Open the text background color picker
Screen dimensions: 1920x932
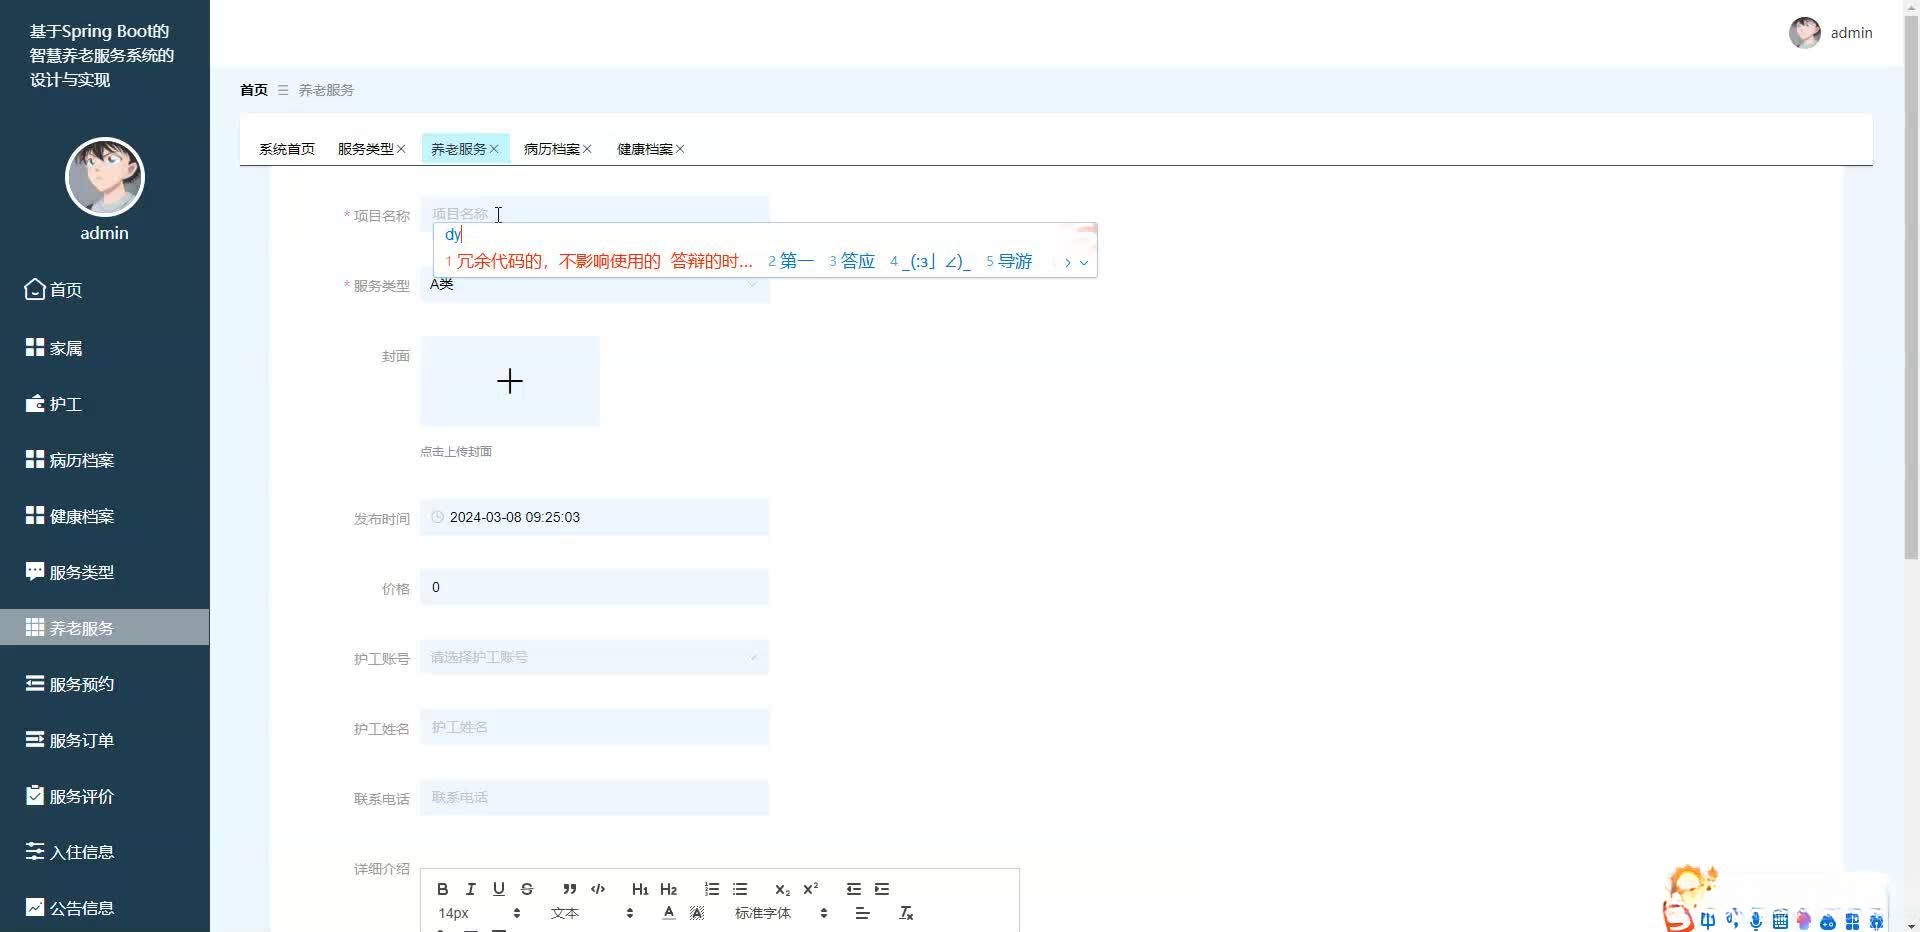(x=697, y=913)
